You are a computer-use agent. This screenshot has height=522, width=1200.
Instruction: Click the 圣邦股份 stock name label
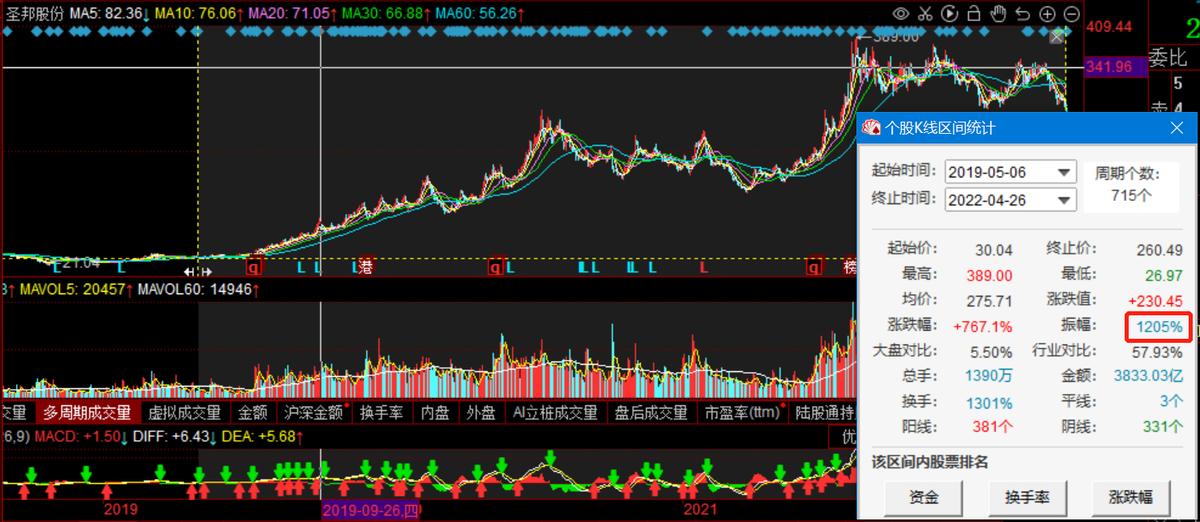pos(36,14)
